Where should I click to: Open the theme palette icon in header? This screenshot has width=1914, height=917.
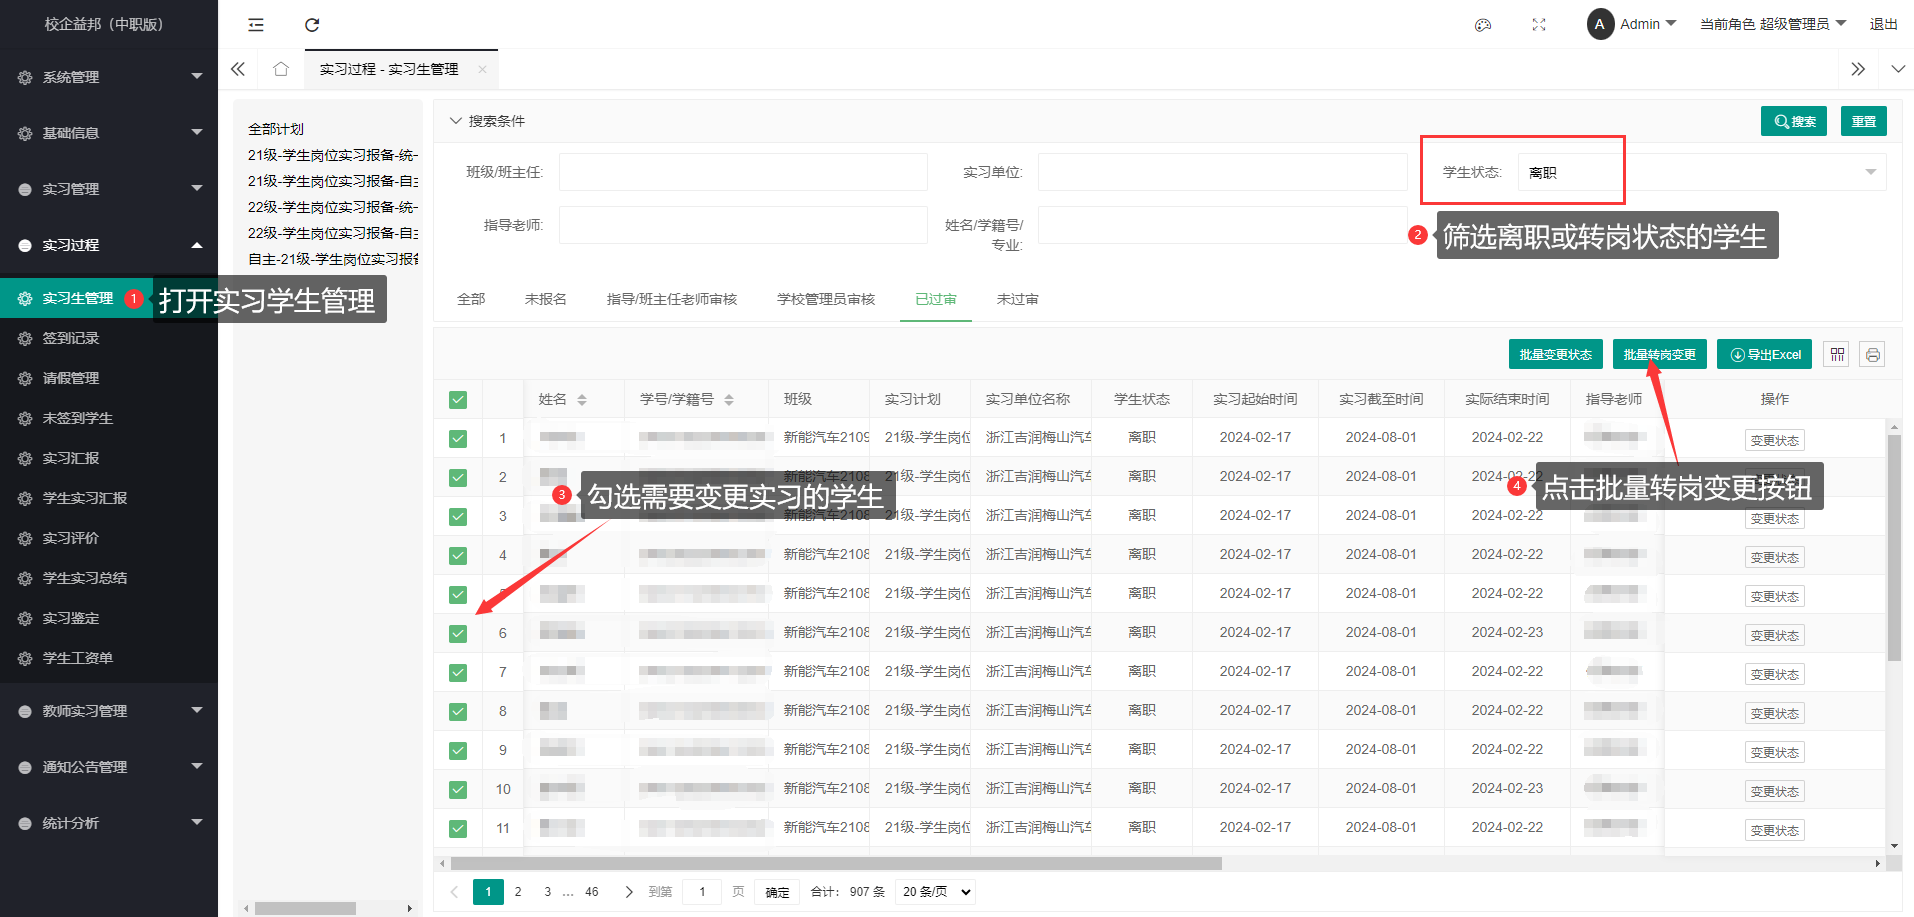click(x=1483, y=25)
